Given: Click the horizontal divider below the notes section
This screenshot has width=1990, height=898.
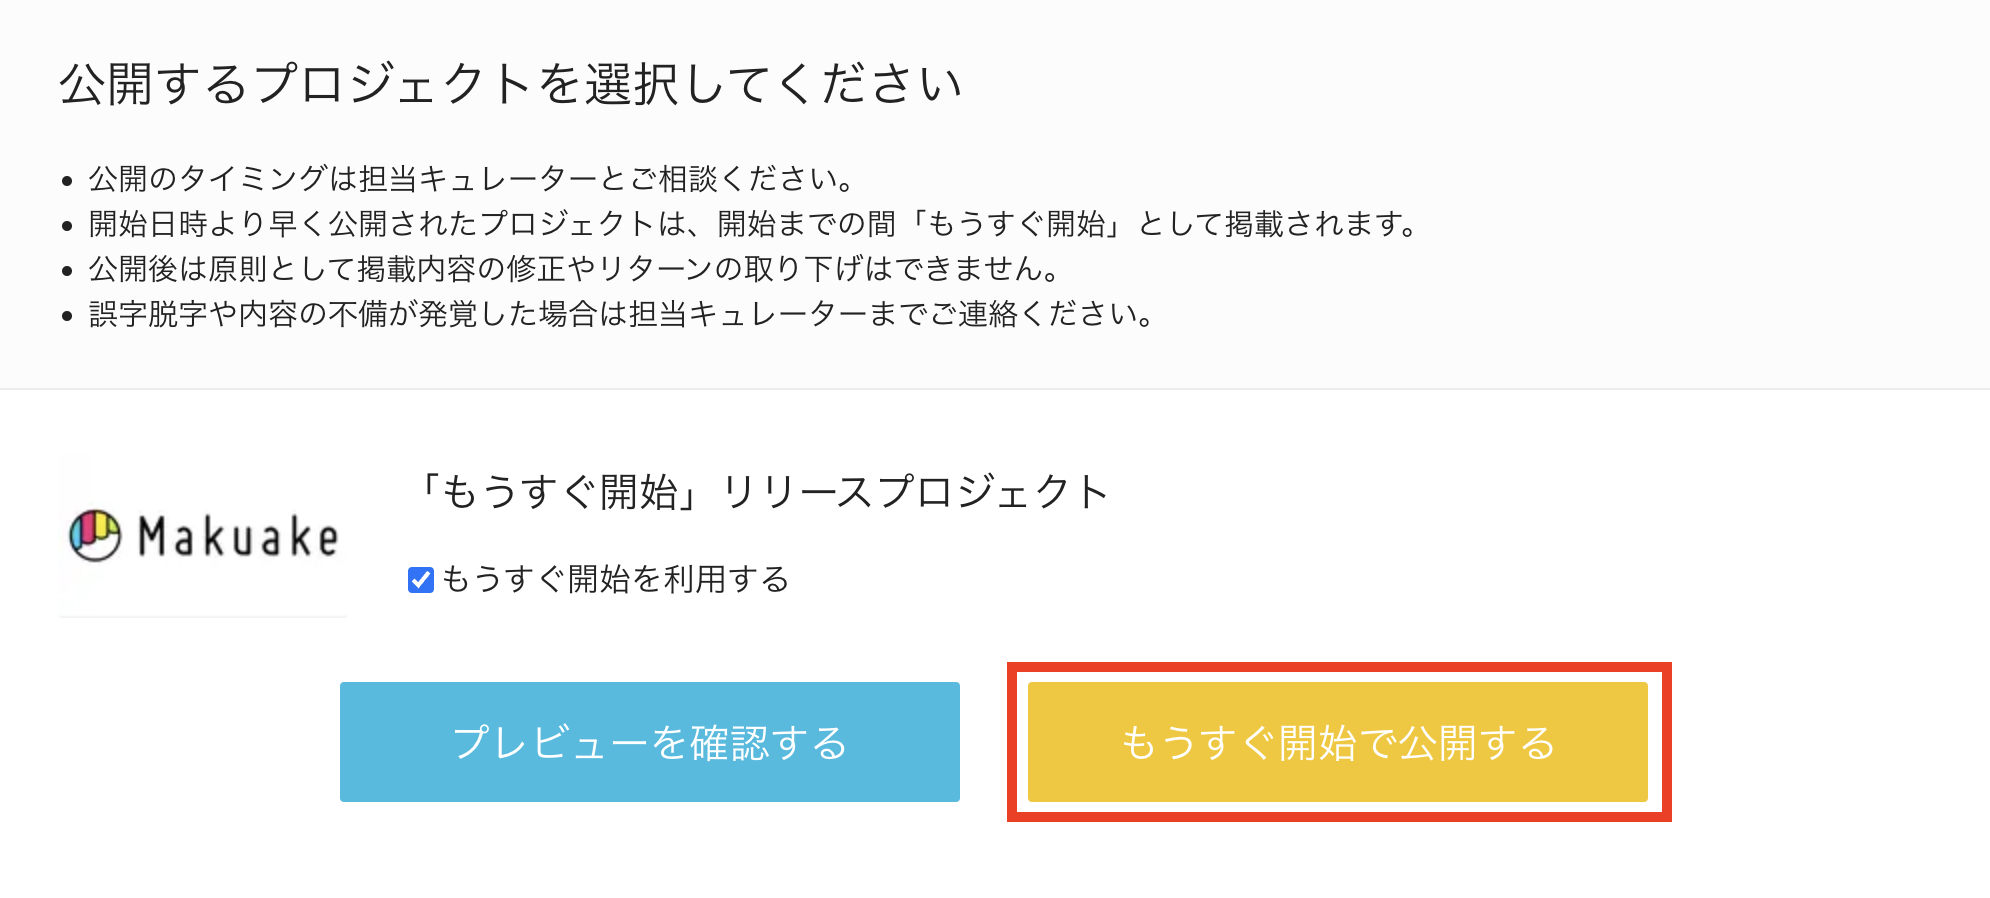Looking at the screenshot, I should click(x=995, y=388).
